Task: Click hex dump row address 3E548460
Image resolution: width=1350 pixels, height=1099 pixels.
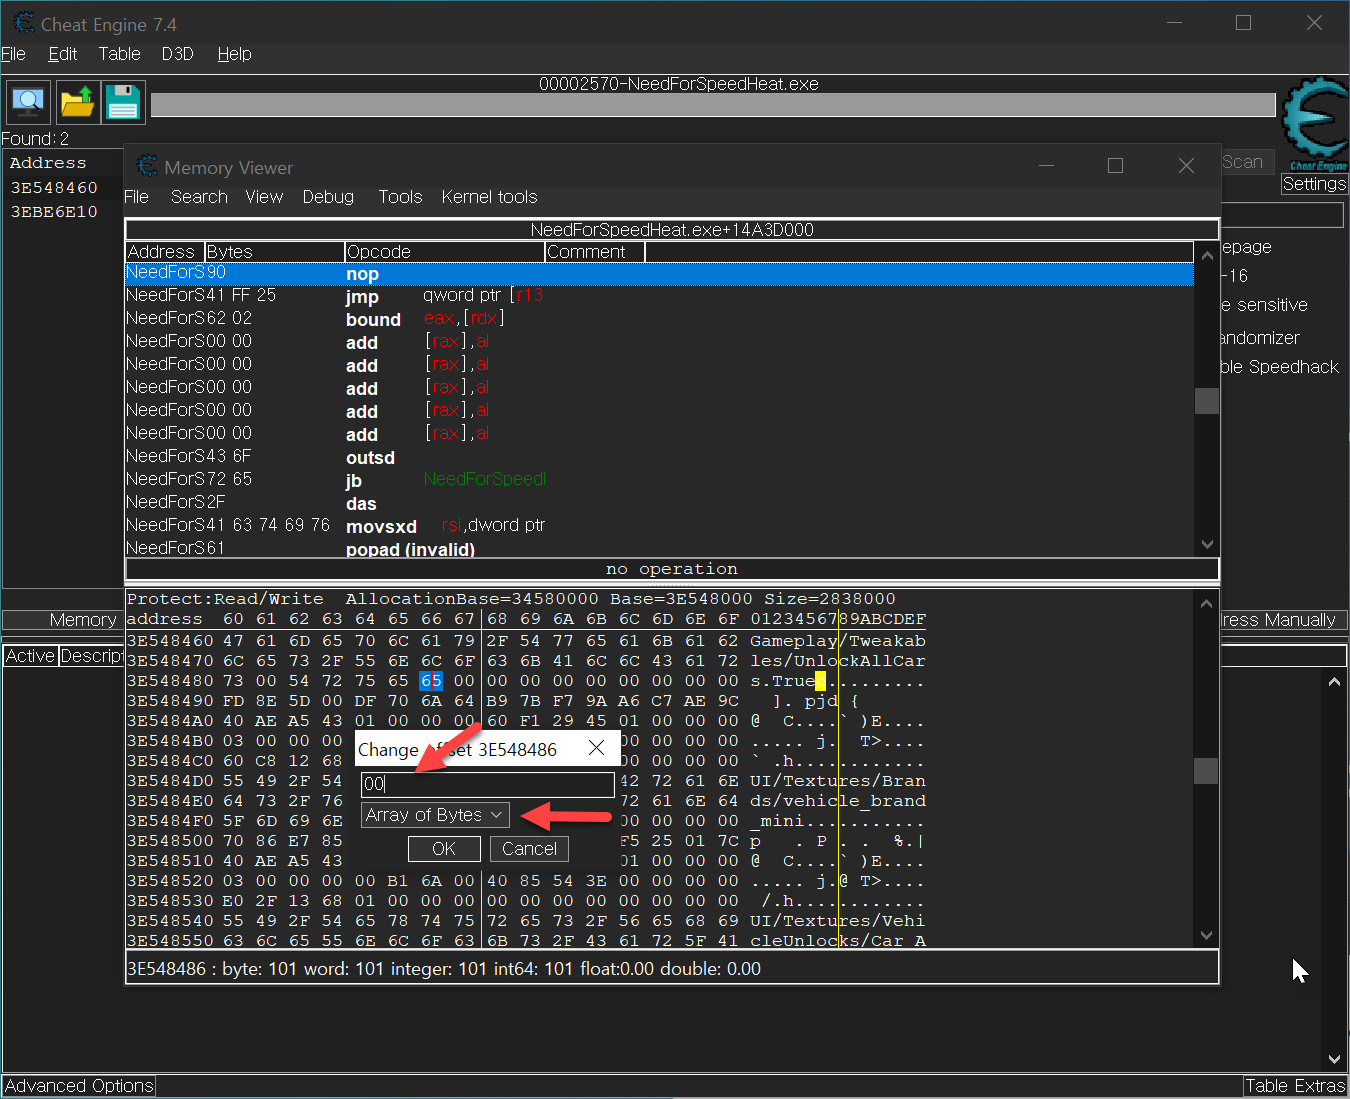Action: tap(170, 641)
